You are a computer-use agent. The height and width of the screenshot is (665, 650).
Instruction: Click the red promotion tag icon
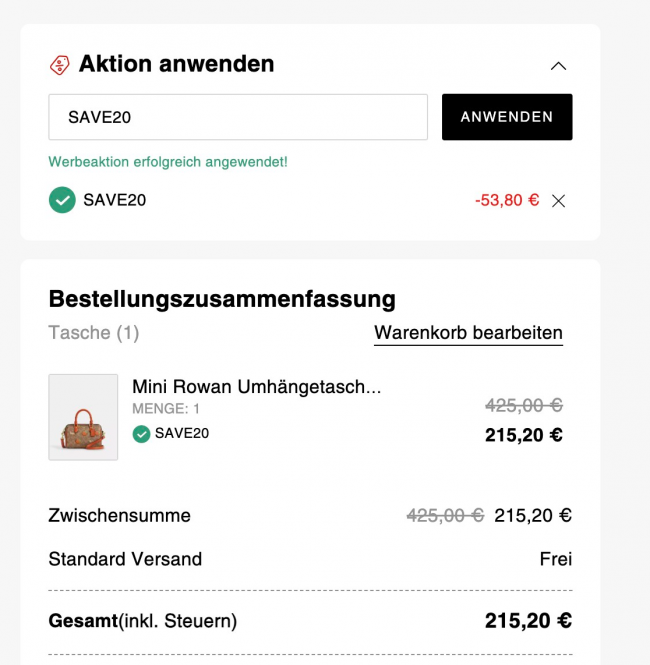point(60,65)
